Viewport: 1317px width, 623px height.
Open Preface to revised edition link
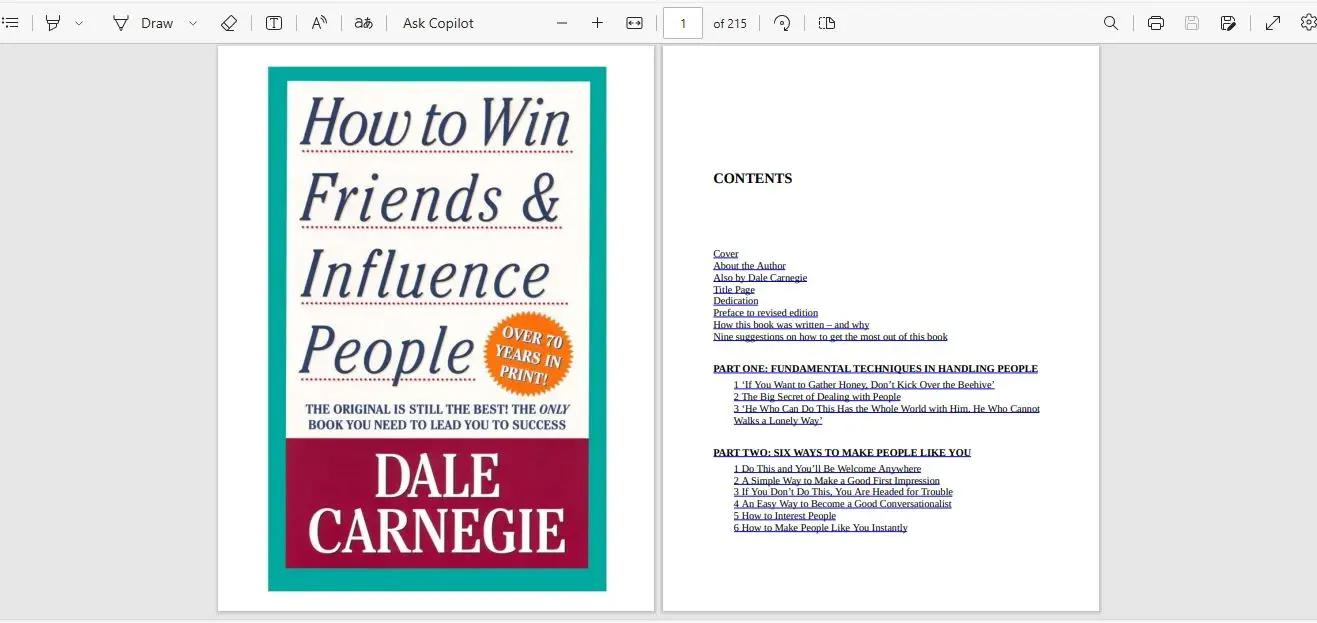pos(765,313)
